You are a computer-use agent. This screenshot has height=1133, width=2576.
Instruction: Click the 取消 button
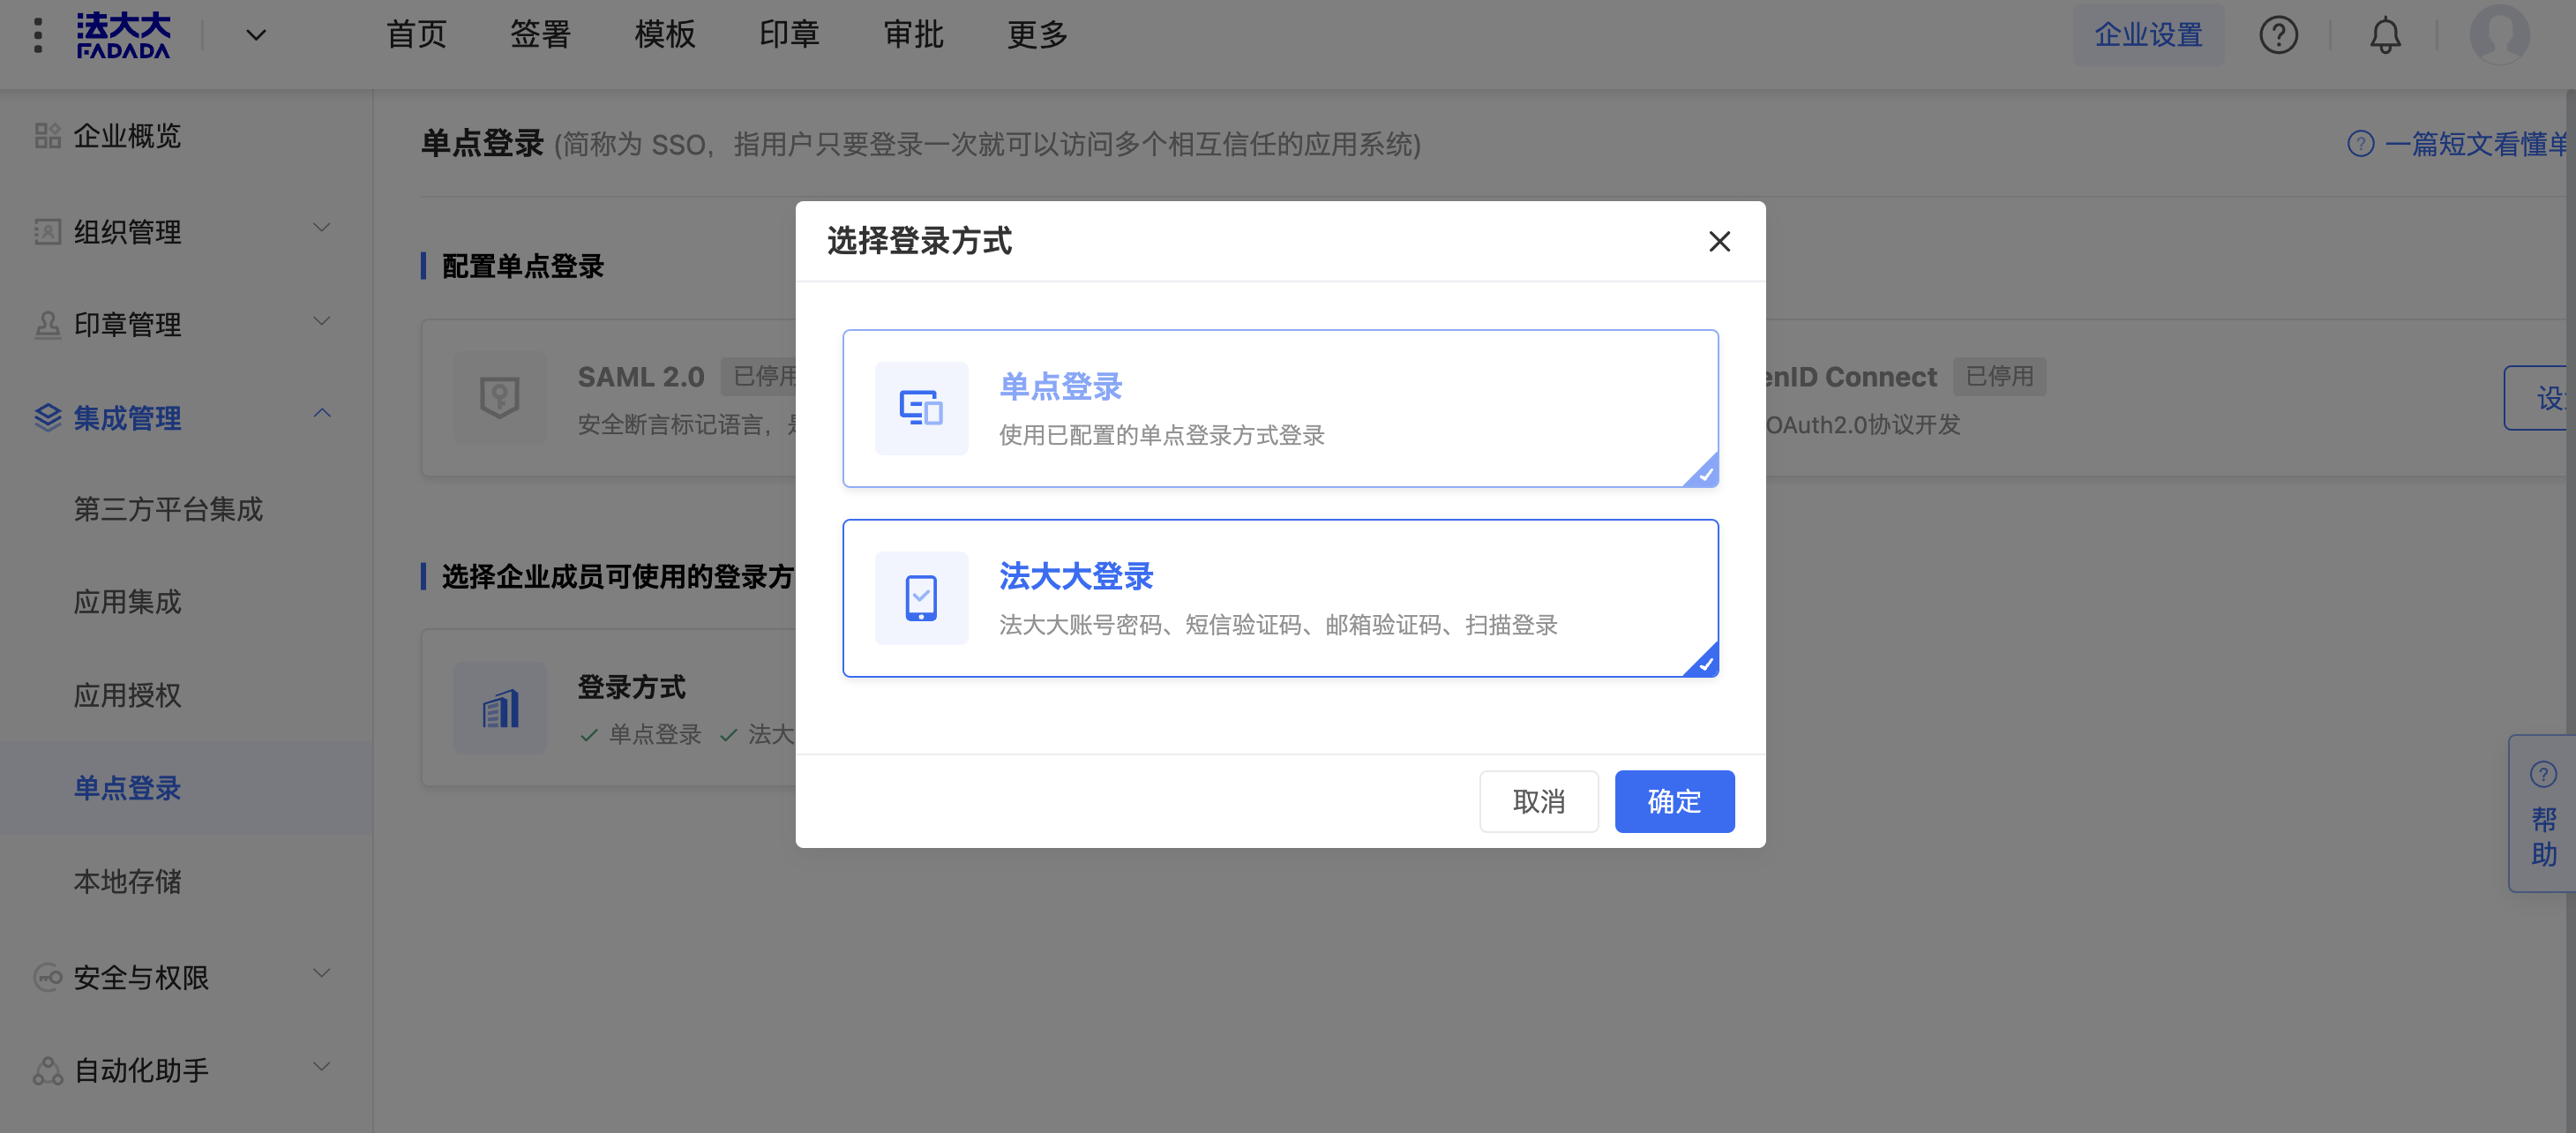click(x=1538, y=801)
